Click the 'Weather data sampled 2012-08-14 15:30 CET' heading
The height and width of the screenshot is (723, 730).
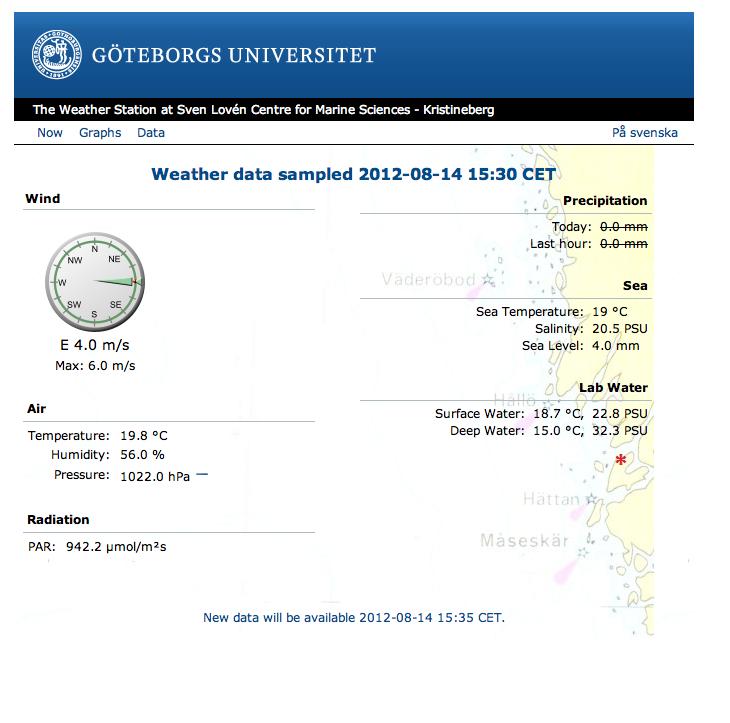[354, 174]
